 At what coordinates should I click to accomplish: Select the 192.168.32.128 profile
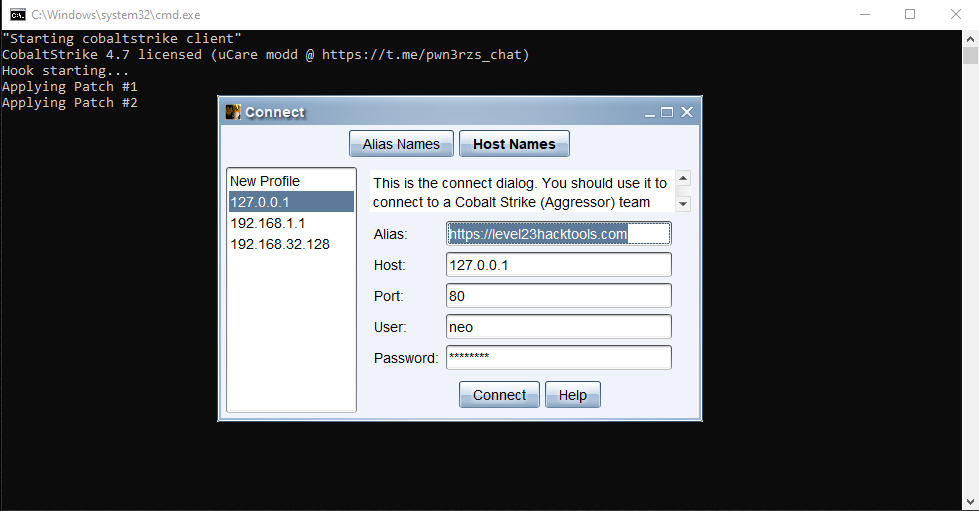(292, 244)
